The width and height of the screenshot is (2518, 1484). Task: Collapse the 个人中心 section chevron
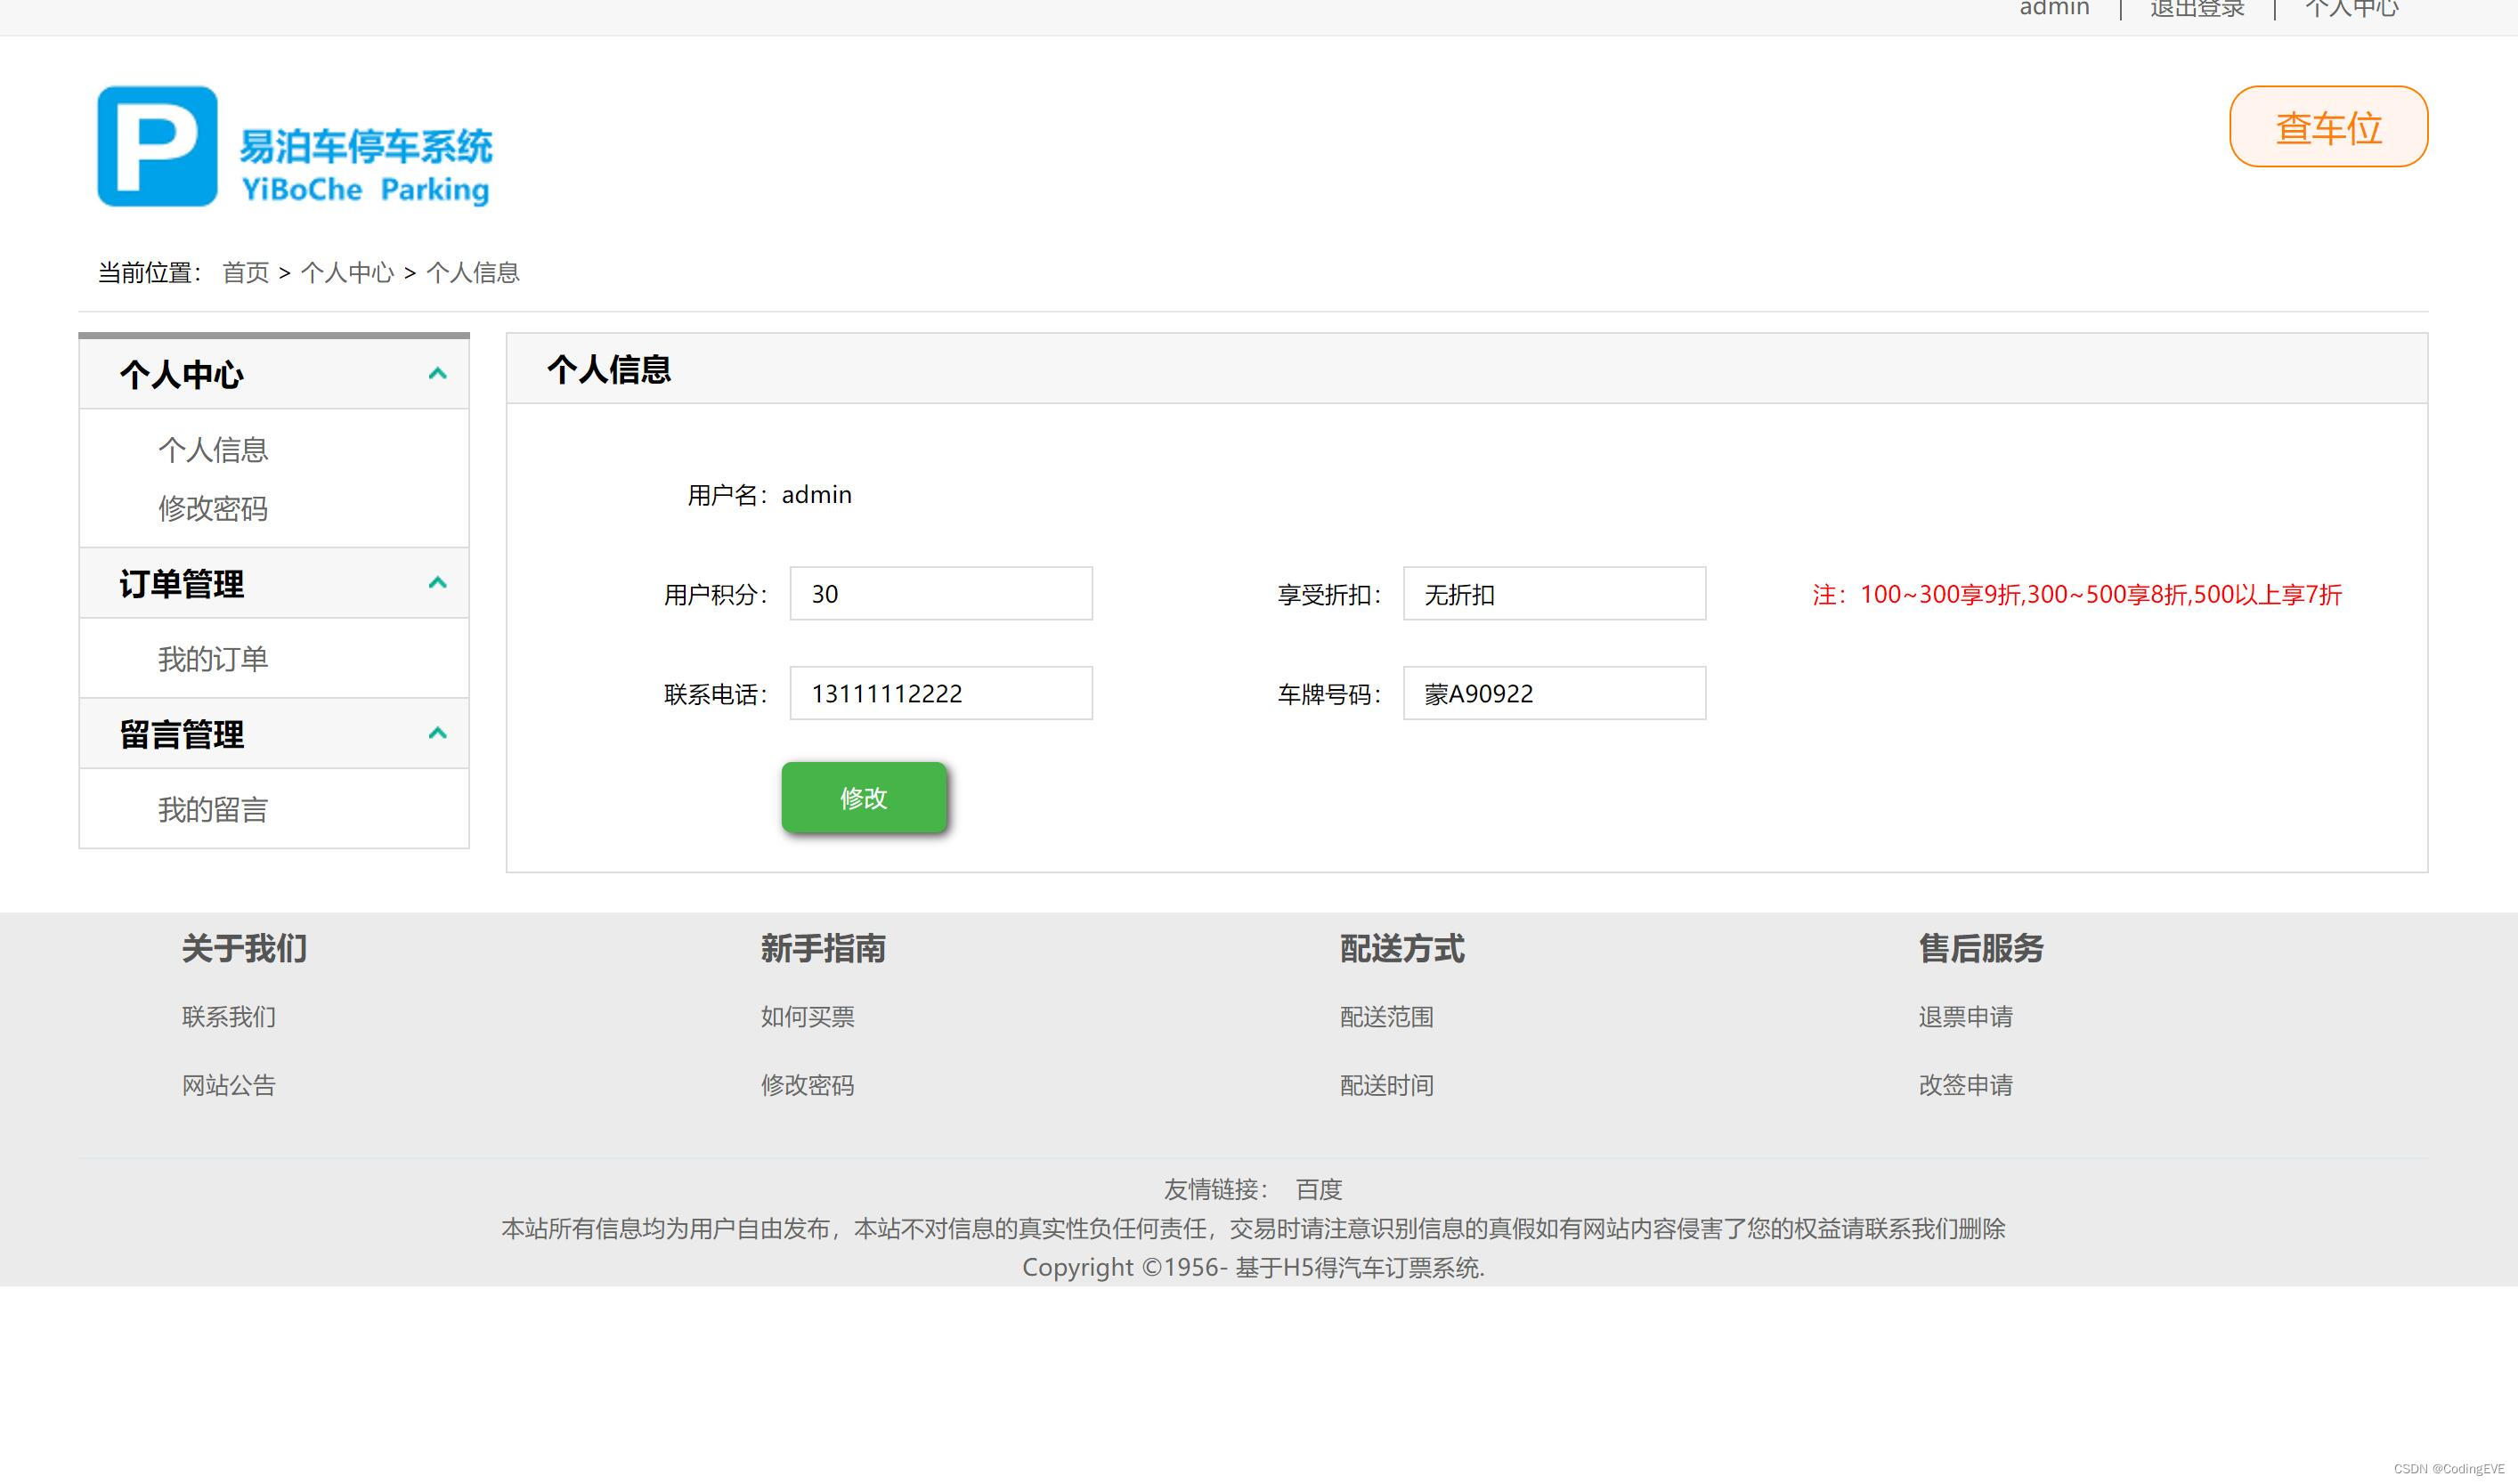pyautogui.click(x=437, y=374)
